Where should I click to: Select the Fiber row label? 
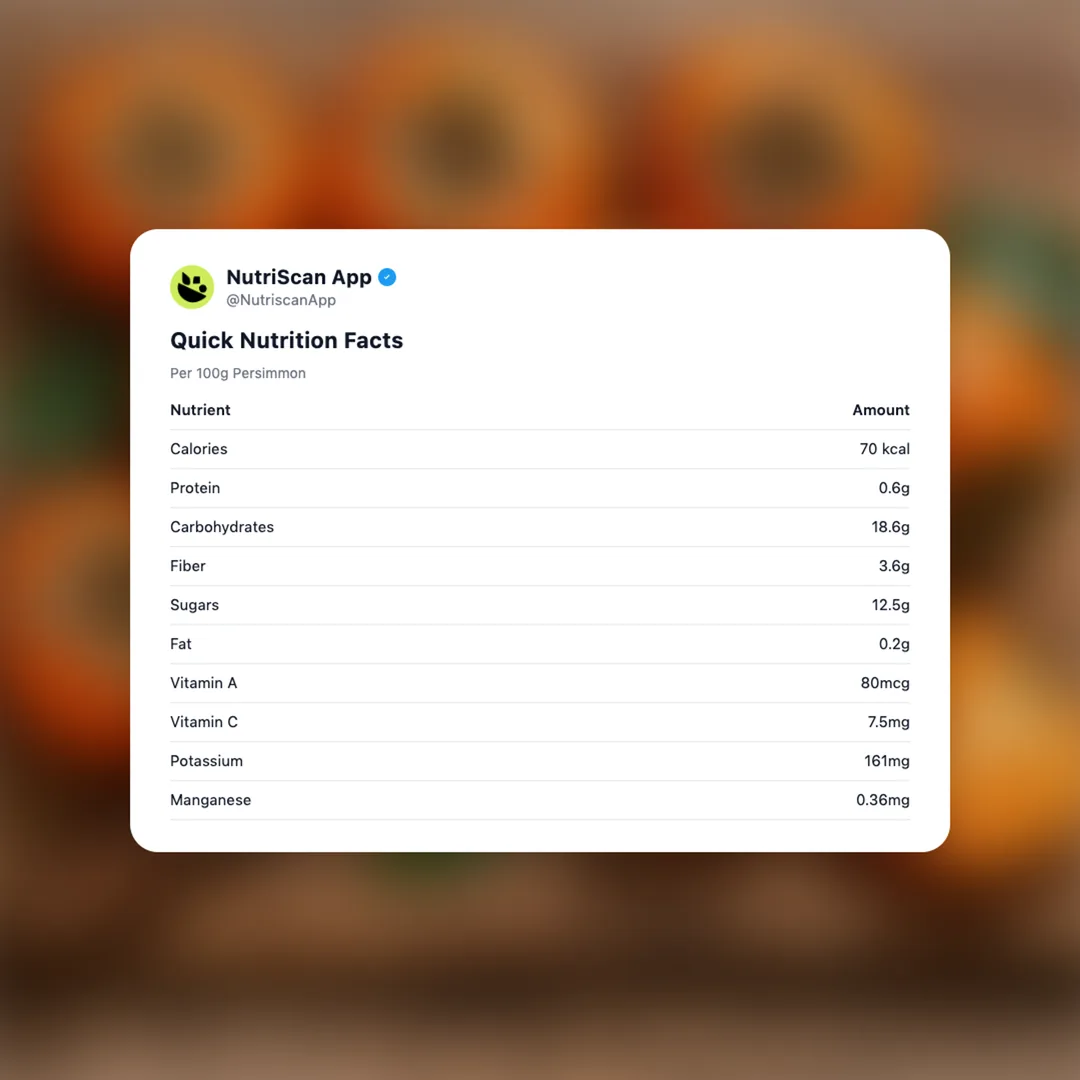[188, 566]
